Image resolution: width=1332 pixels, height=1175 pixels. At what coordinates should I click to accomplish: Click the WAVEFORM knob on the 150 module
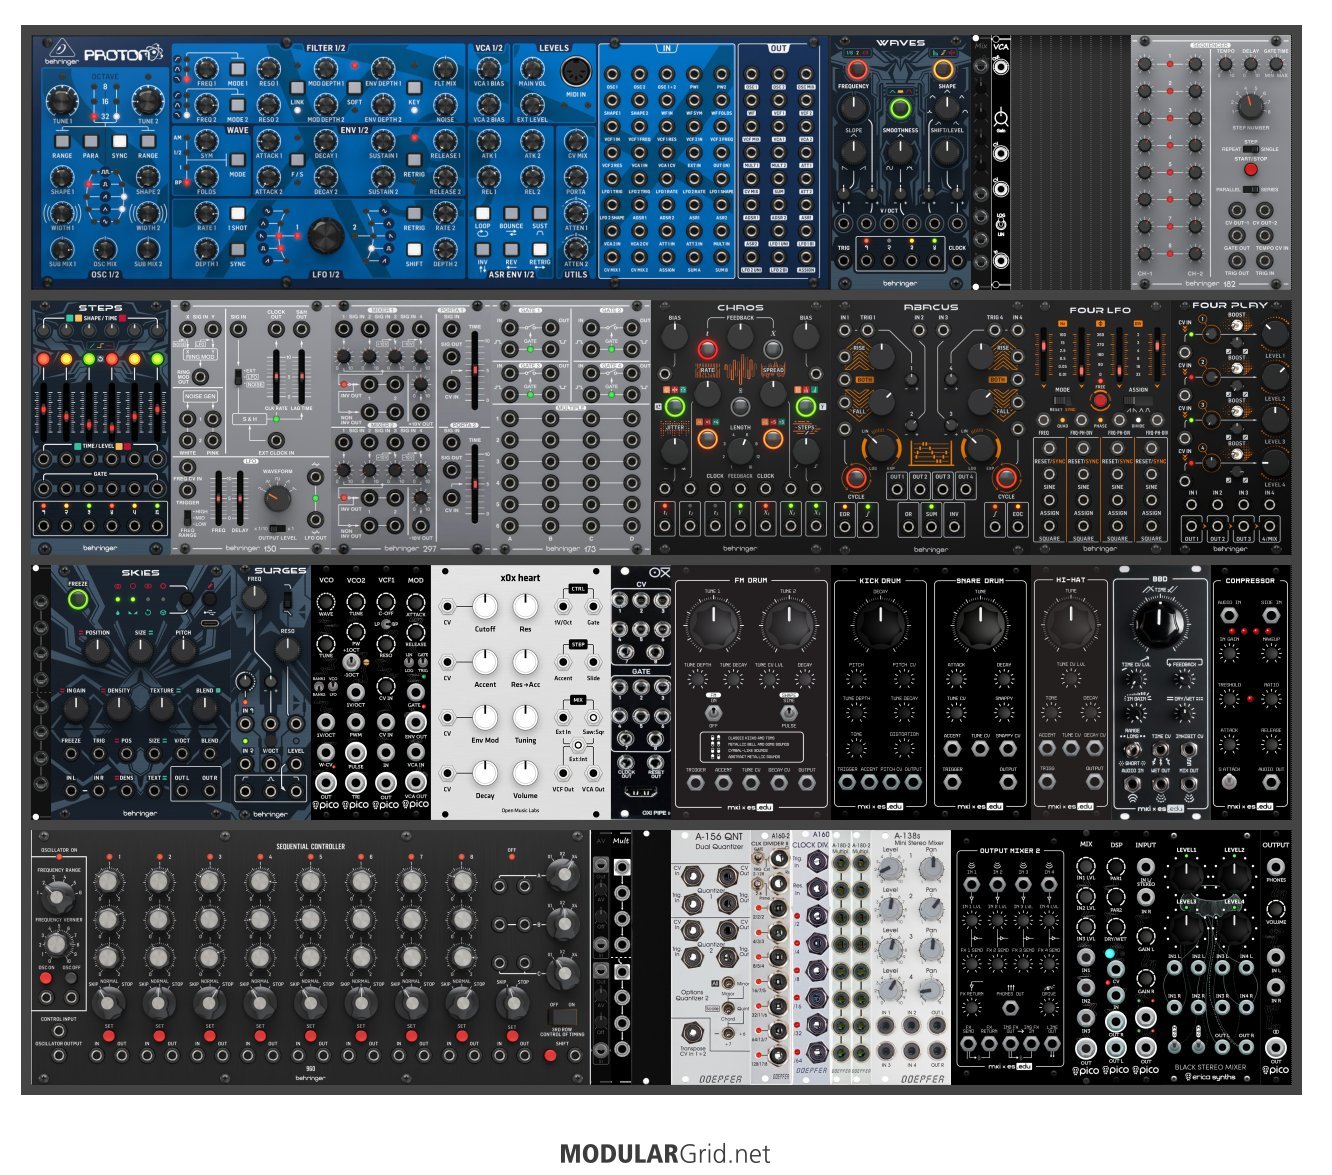pyautogui.click(x=276, y=497)
